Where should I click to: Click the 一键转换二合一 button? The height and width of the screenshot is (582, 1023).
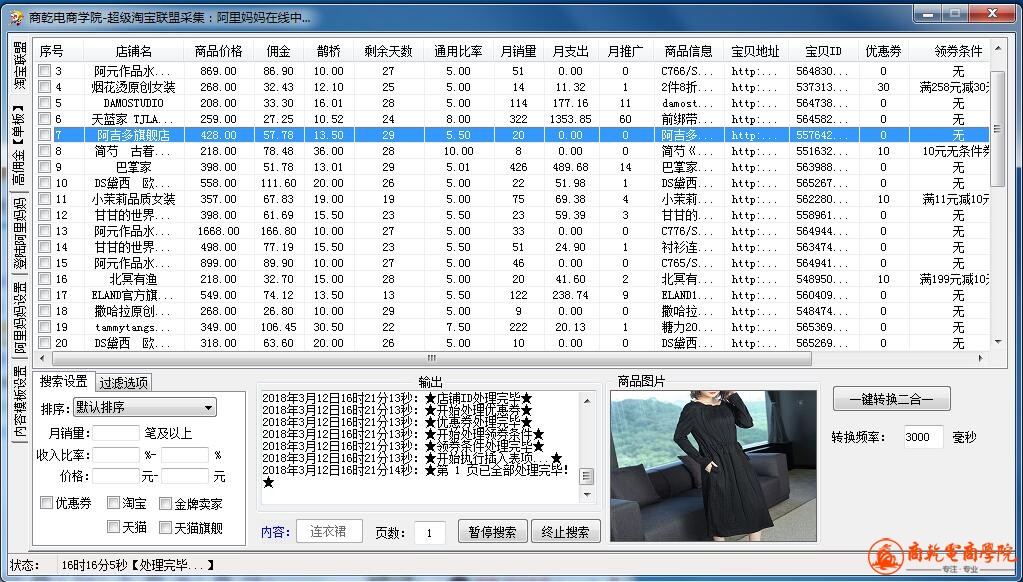(891, 399)
